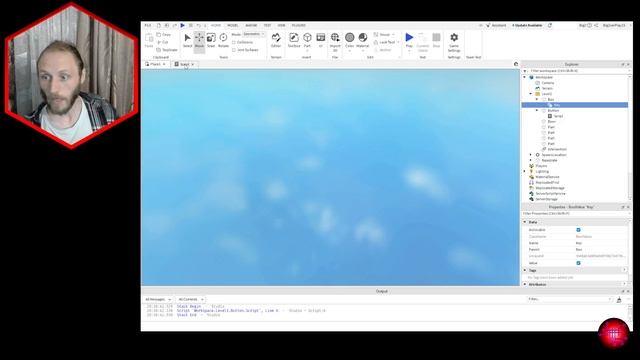Insert a new Part

pyautogui.click(x=307, y=41)
